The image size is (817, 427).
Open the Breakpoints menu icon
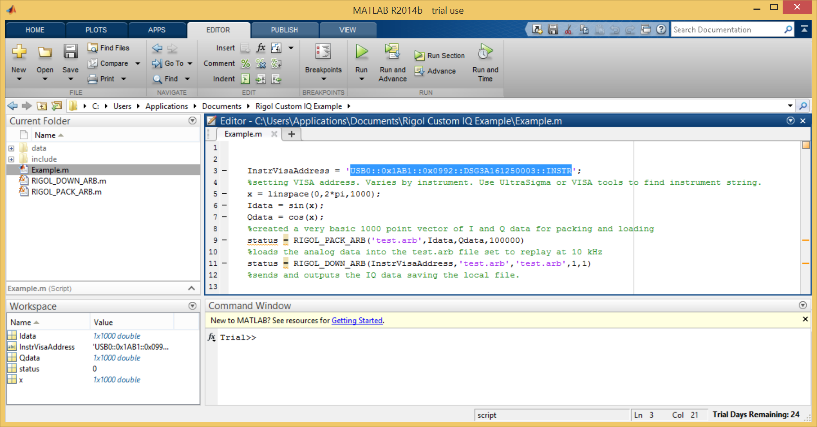point(323,52)
